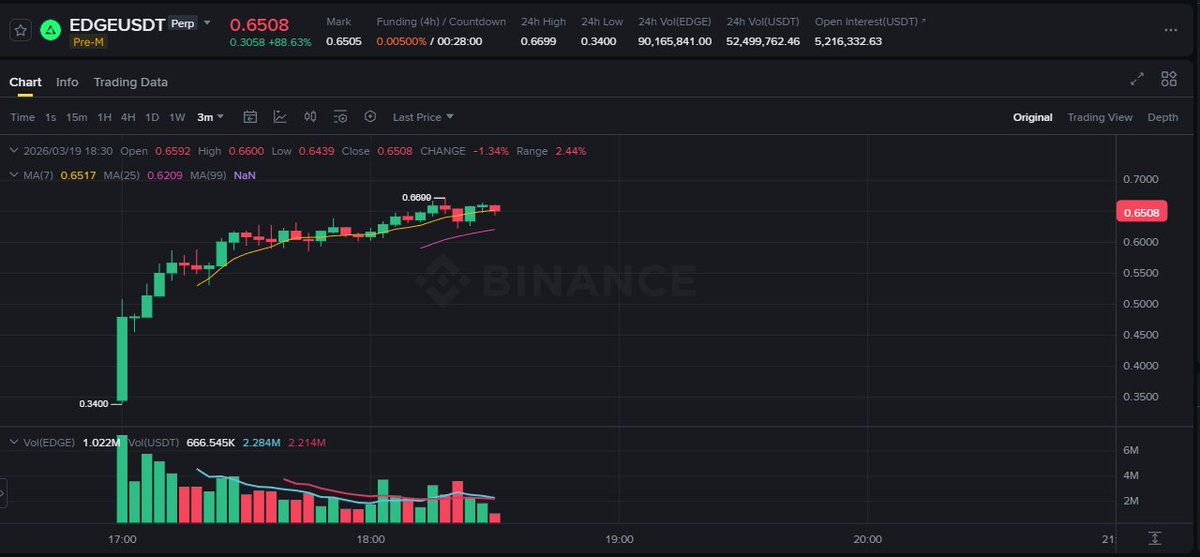Click the 24h Vol(EDGE) value 90,165,841.00
Image resolution: width=1200 pixels, height=557 pixels.
pyautogui.click(x=675, y=41)
